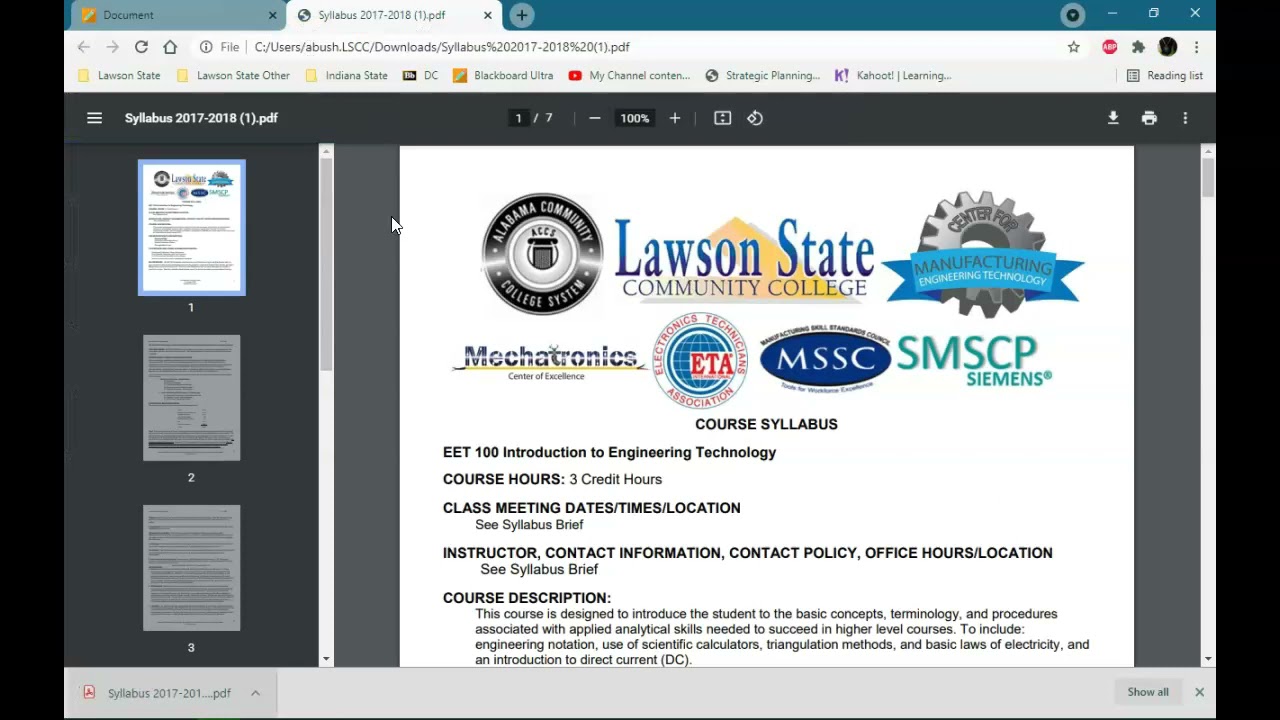Zoom out with the minus button
This screenshot has height=720, width=1280.
(595, 118)
